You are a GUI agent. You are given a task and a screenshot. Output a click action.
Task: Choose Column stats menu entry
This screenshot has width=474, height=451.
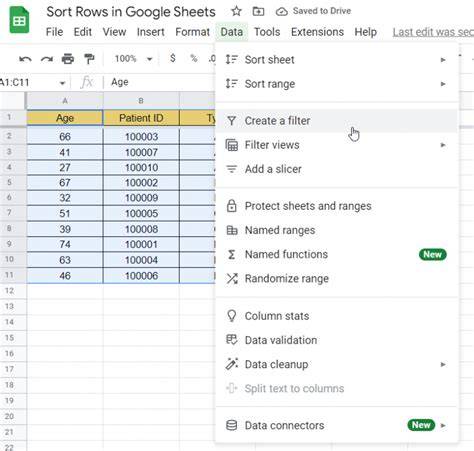[x=337, y=316]
